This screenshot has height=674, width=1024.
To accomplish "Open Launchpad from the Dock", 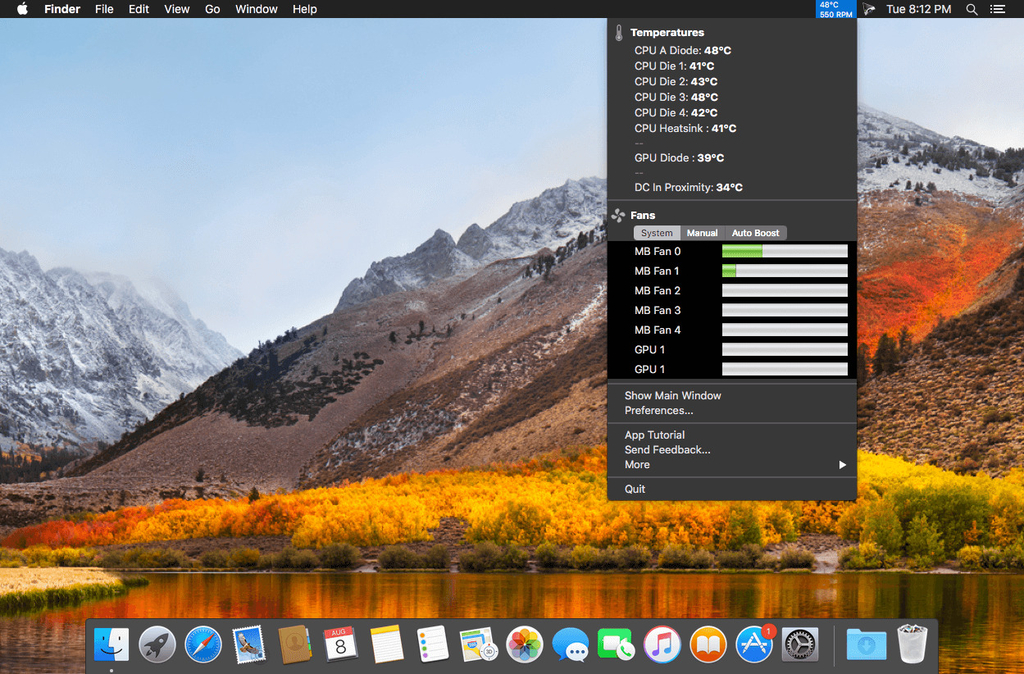I will [x=157, y=645].
